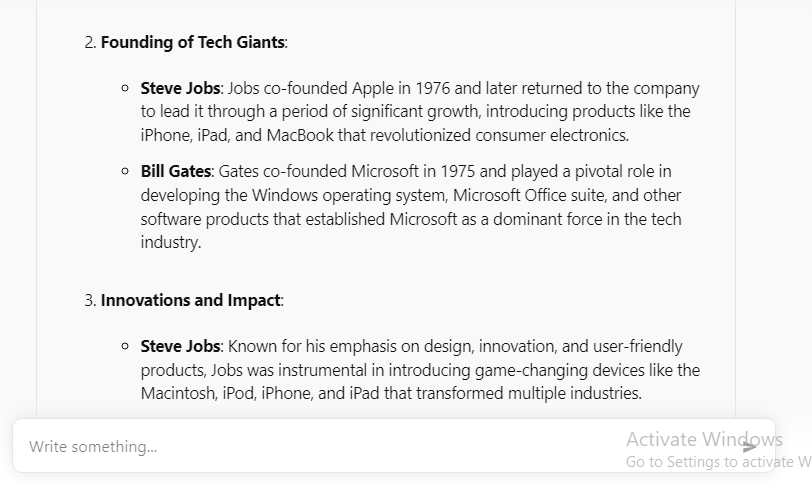Image resolution: width=812 pixels, height=487 pixels.
Task: Click the bold 'Bill Gates' name
Action: pyautogui.click(x=176, y=171)
